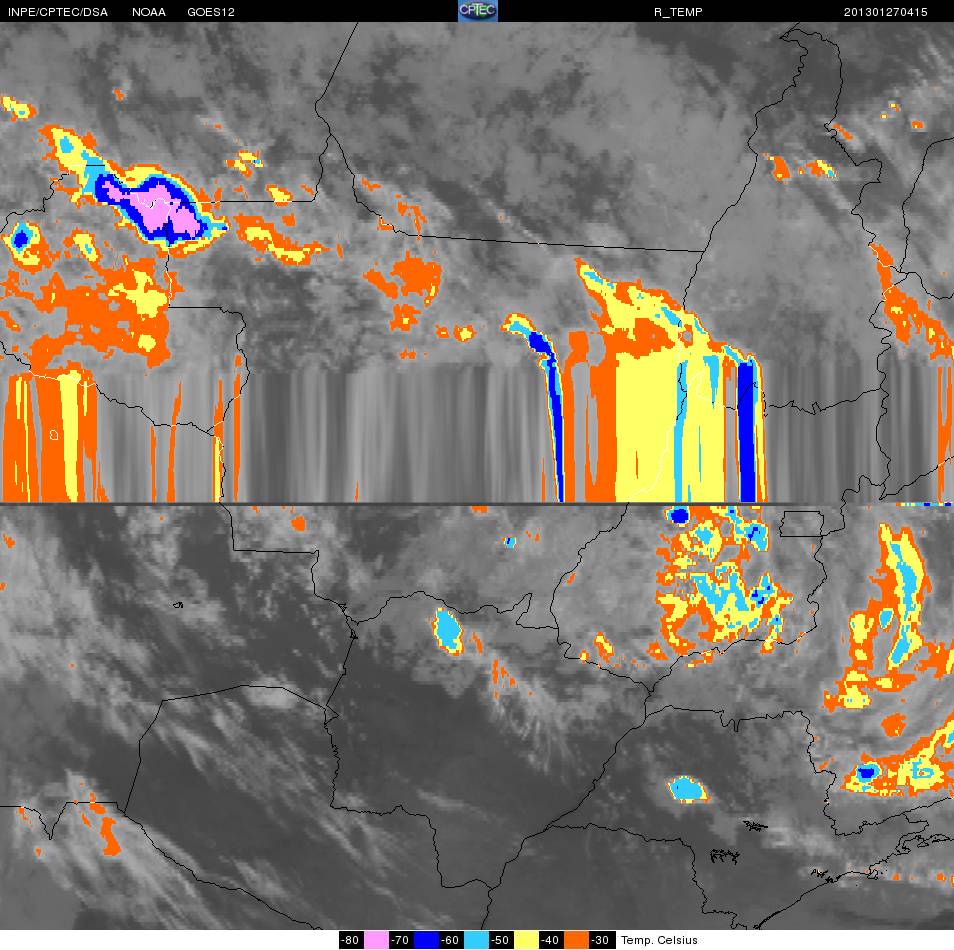Viewport: 954px width, 950px height.
Task: Click the -40 legend value label
Action: 551,940
